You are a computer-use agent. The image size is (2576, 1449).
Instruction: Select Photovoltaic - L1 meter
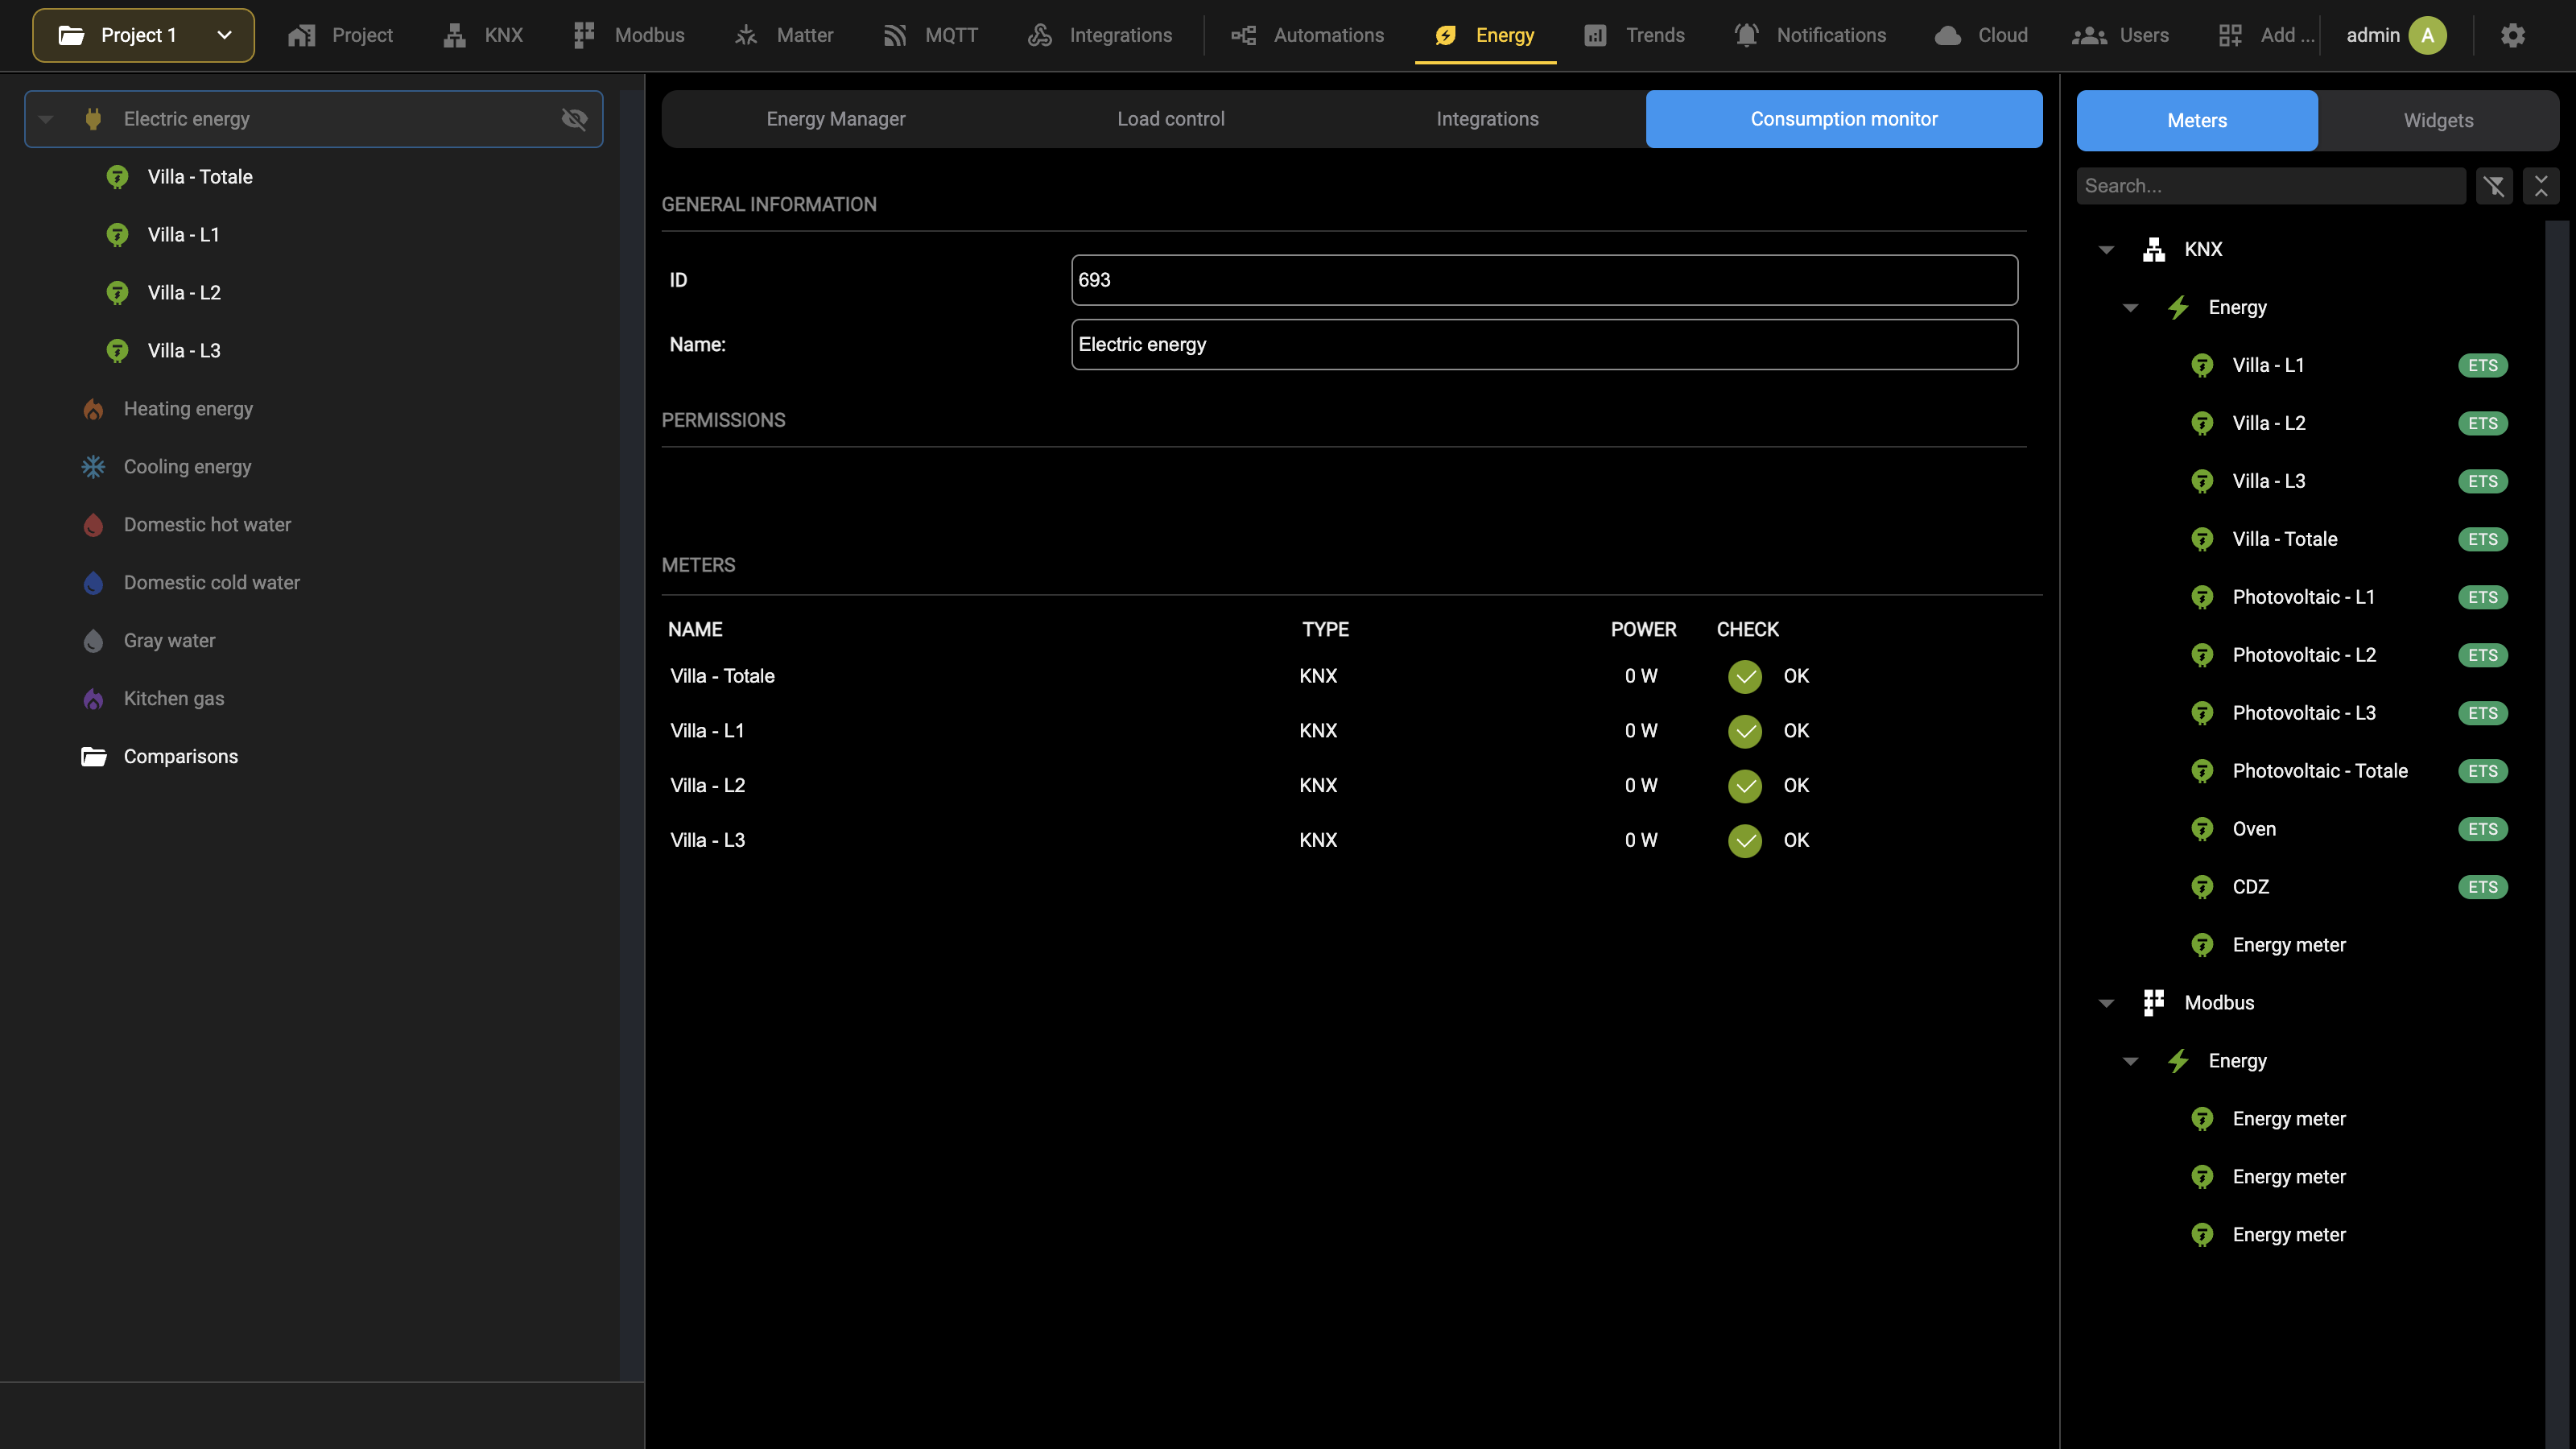point(2303,597)
